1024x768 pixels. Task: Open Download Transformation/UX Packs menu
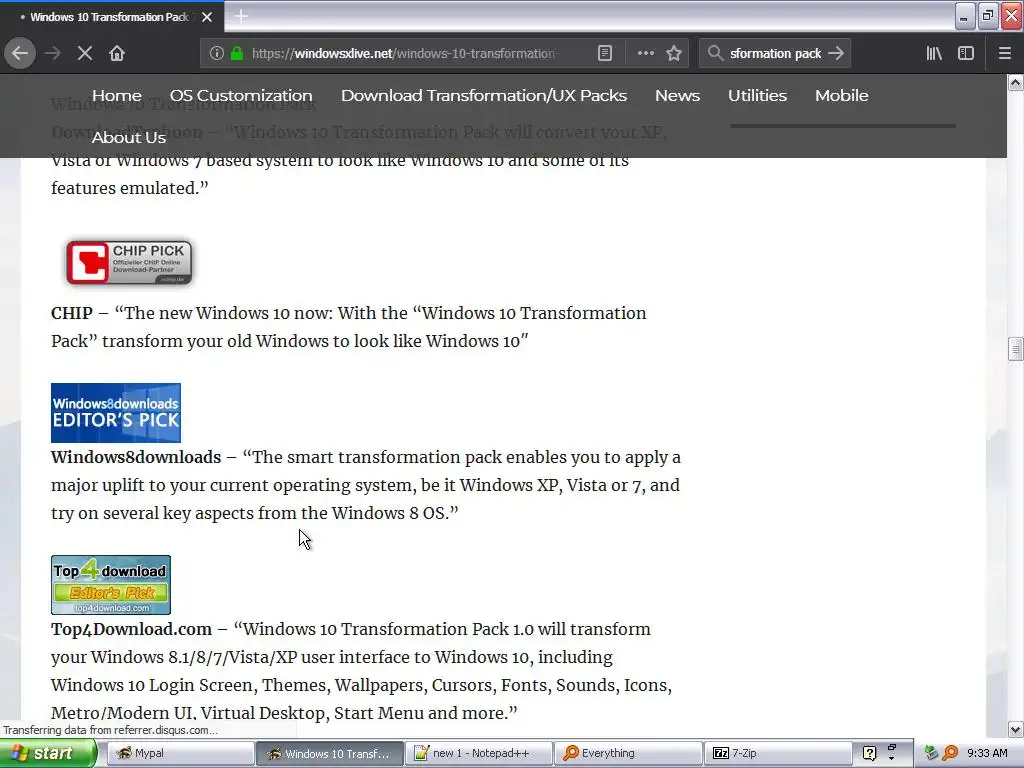[x=484, y=95]
